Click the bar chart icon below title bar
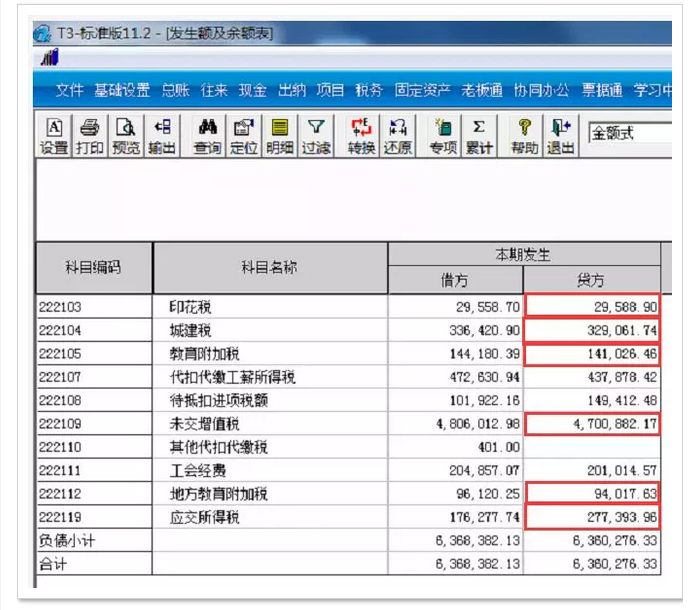This screenshot has height=610, width=695. pyautogui.click(x=50, y=57)
